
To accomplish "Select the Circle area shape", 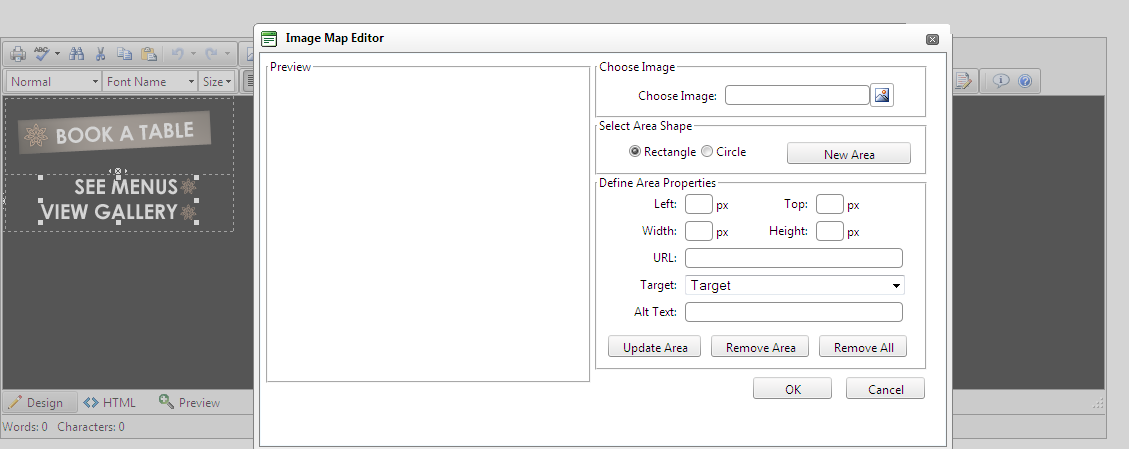I will click(x=707, y=152).
